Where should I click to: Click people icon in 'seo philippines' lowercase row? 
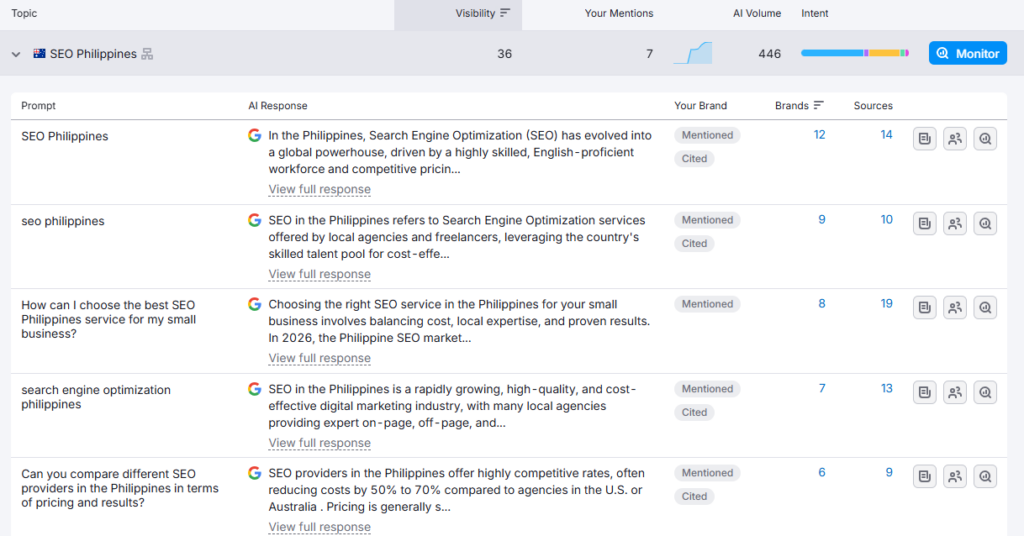[955, 223]
